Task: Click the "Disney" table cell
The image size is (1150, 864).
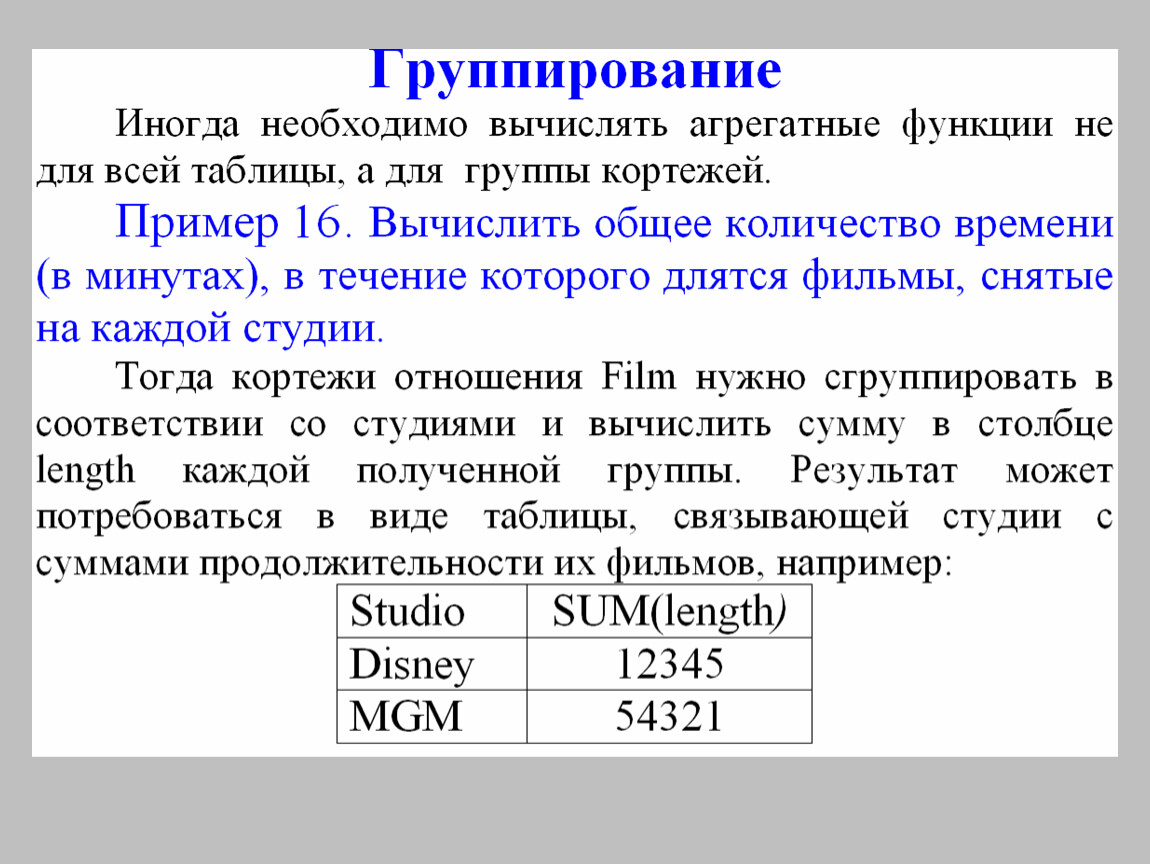Action: tap(412, 665)
